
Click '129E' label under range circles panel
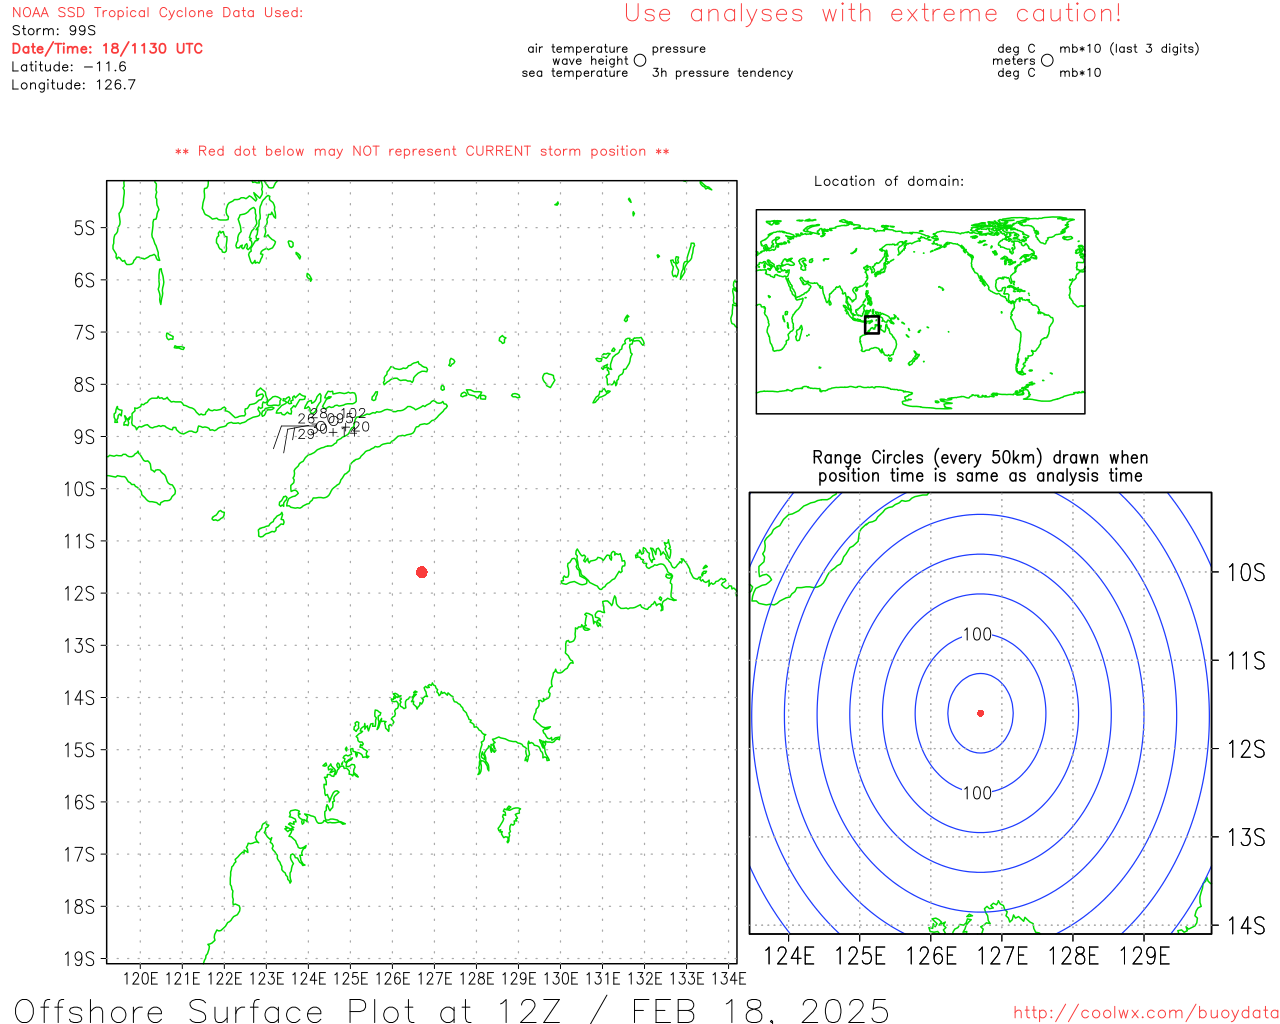tap(1144, 956)
